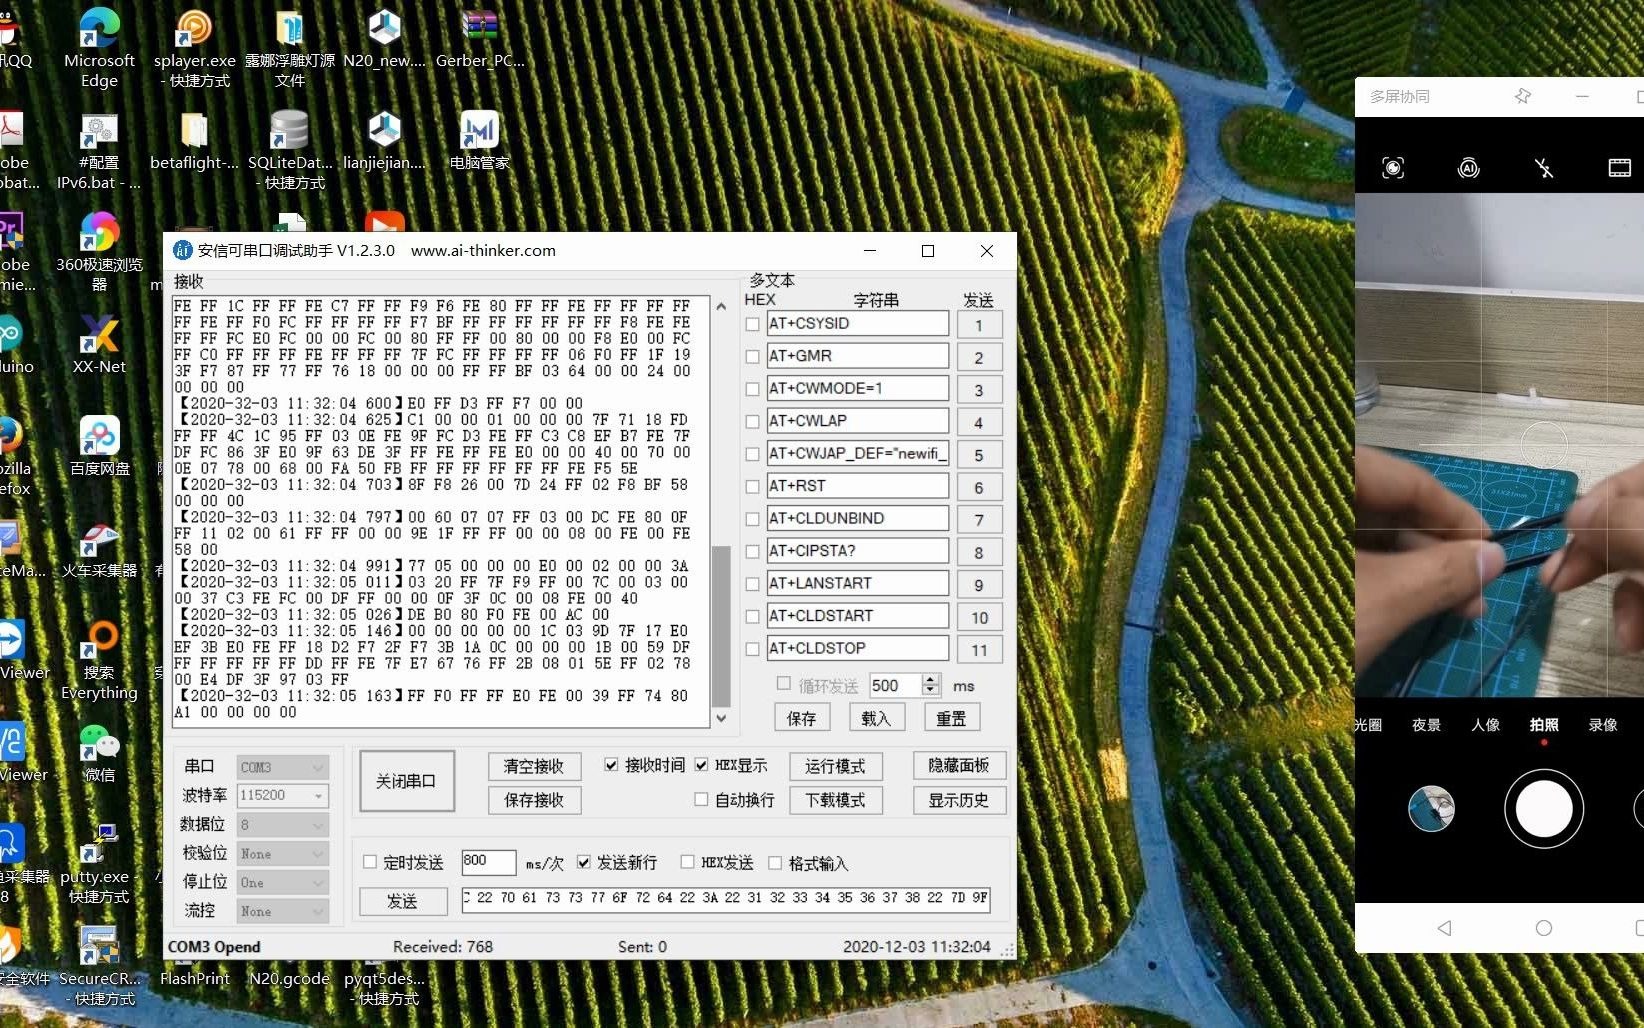Viewport: 1644px width, 1028px height.
Task: Enable 定时发送 checkbox
Action: (x=370, y=862)
